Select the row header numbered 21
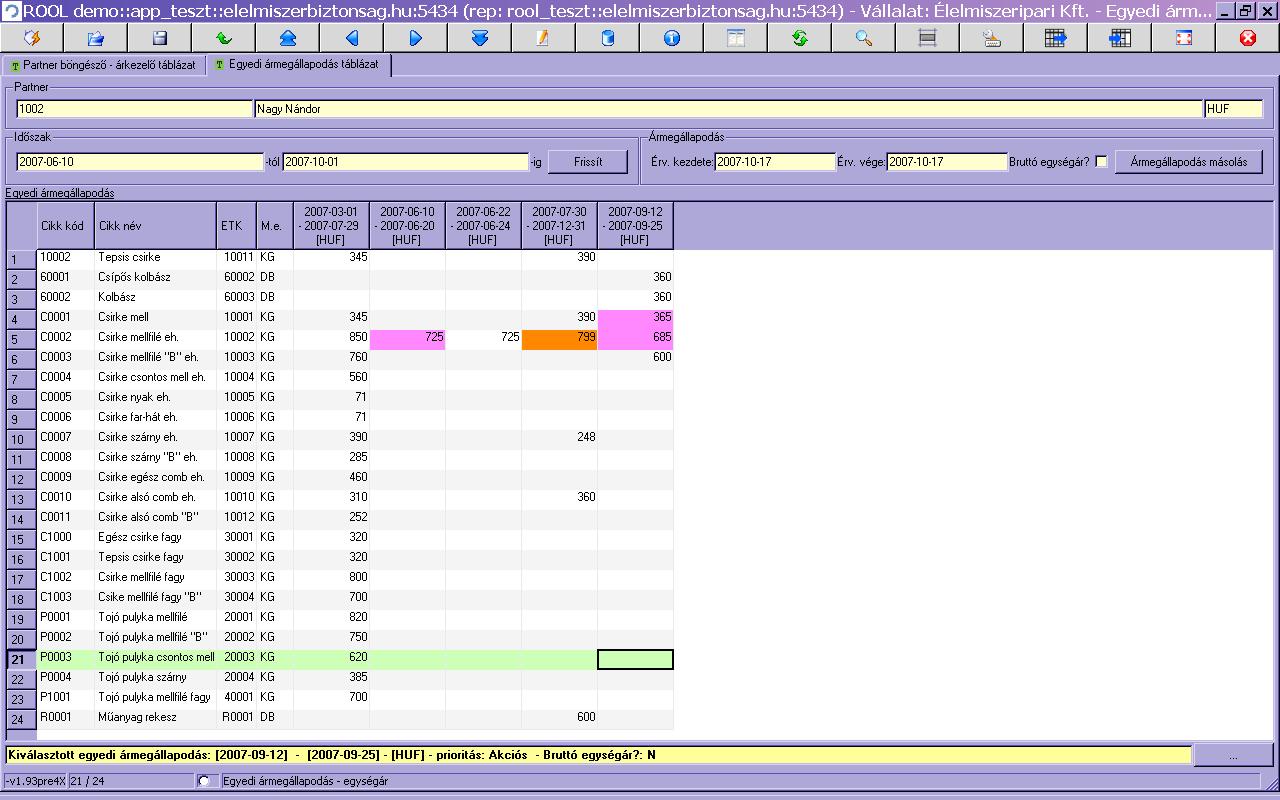 point(21,660)
